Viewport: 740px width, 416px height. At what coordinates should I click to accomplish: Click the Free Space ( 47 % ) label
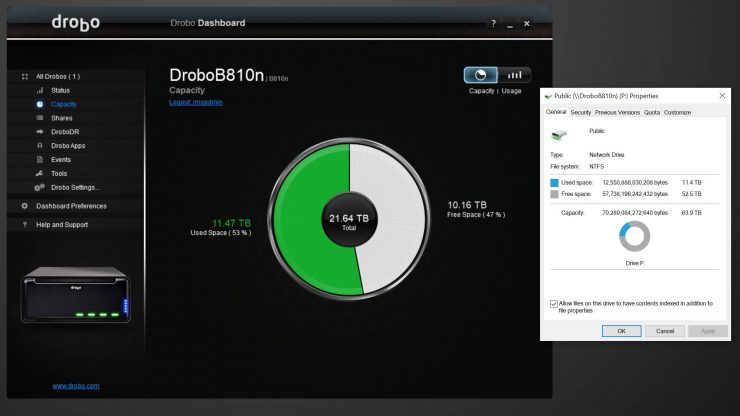476,215
